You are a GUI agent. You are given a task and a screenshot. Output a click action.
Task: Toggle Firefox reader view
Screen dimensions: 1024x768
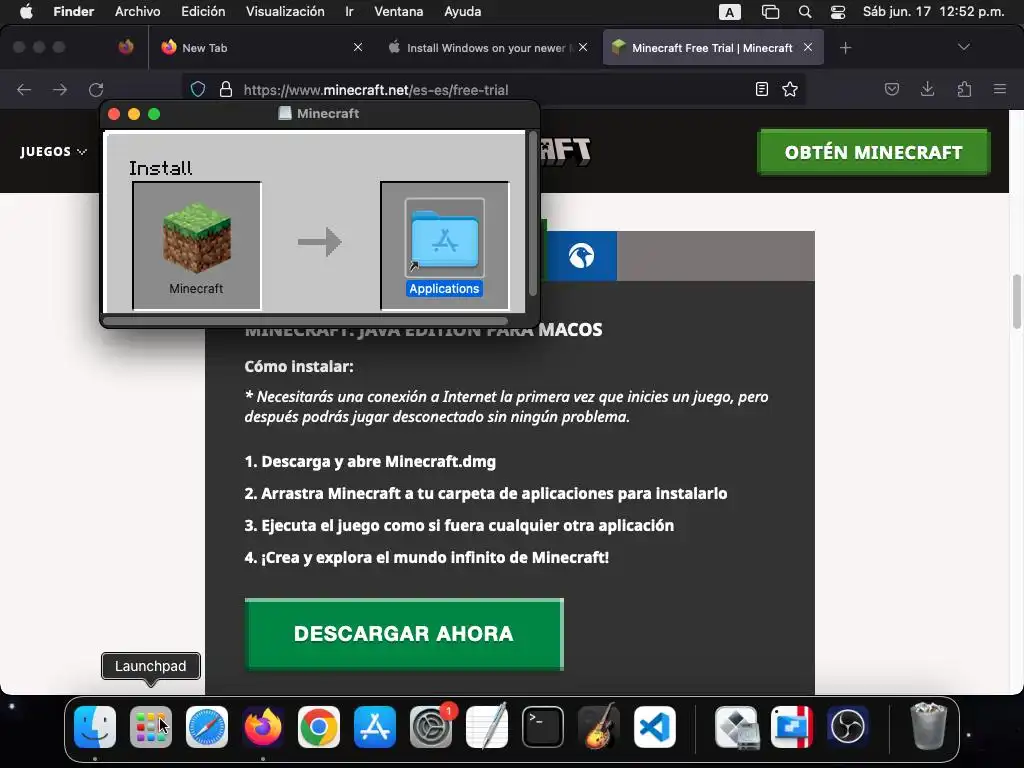tap(761, 89)
